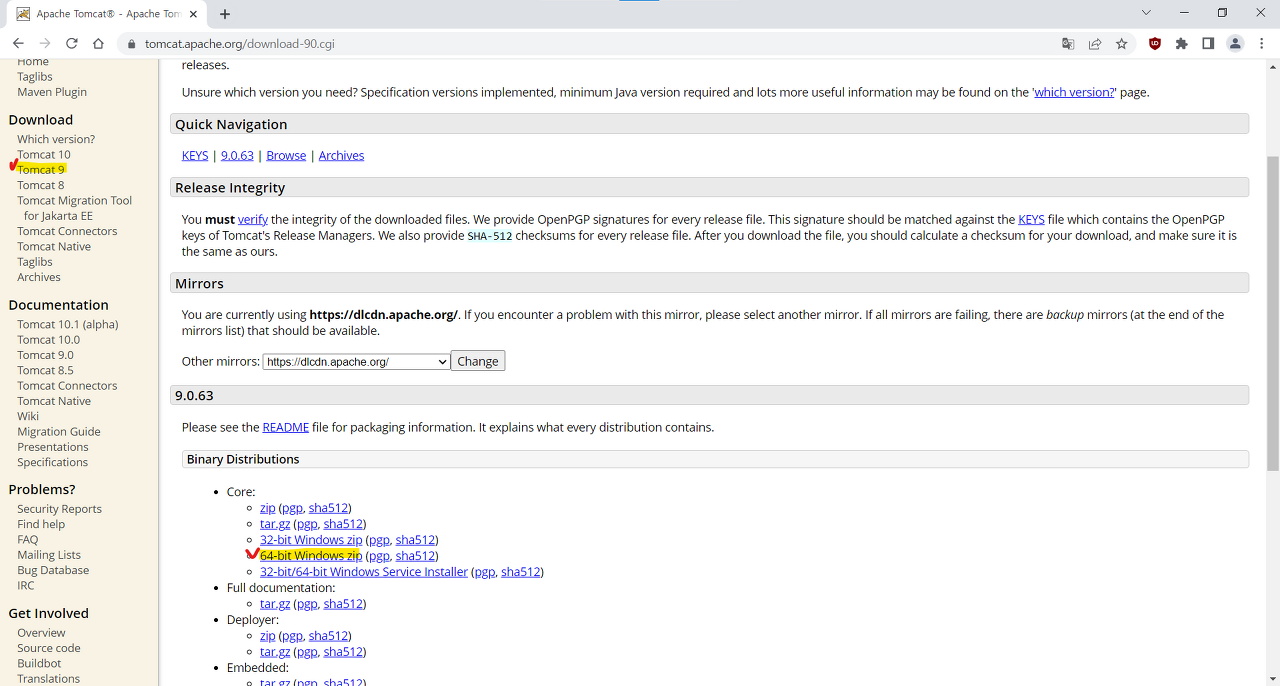
Task: Share this page icon
Action: pos(1095,43)
